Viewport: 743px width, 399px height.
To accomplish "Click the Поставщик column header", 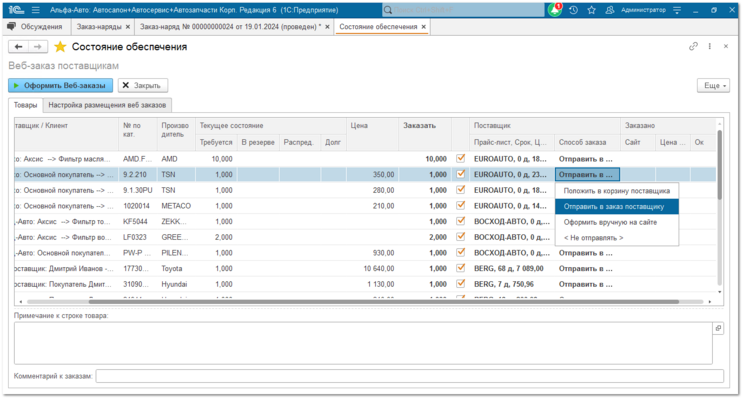I will pos(544,126).
